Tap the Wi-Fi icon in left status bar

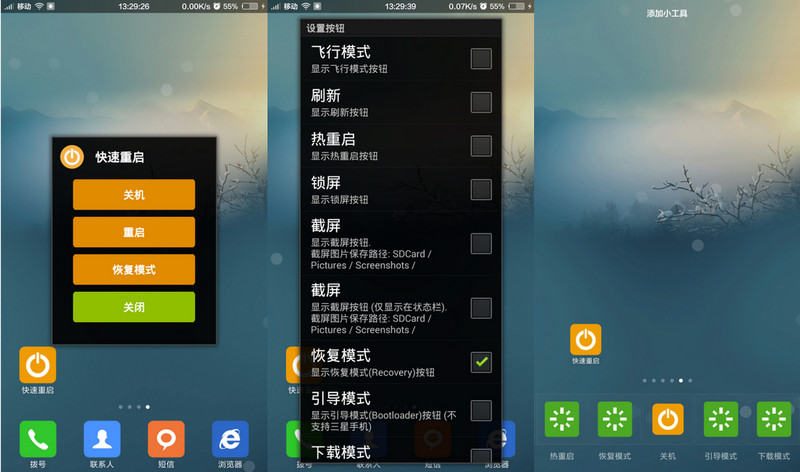(x=39, y=7)
